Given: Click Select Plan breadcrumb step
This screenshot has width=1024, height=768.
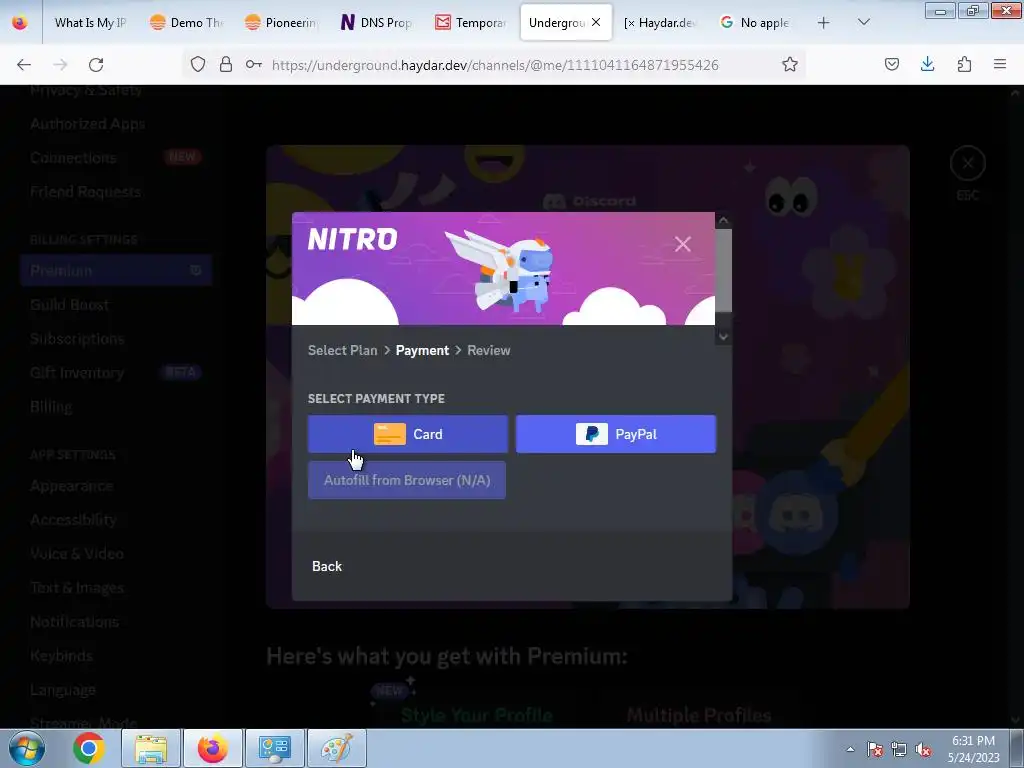Looking at the screenshot, I should [342, 350].
